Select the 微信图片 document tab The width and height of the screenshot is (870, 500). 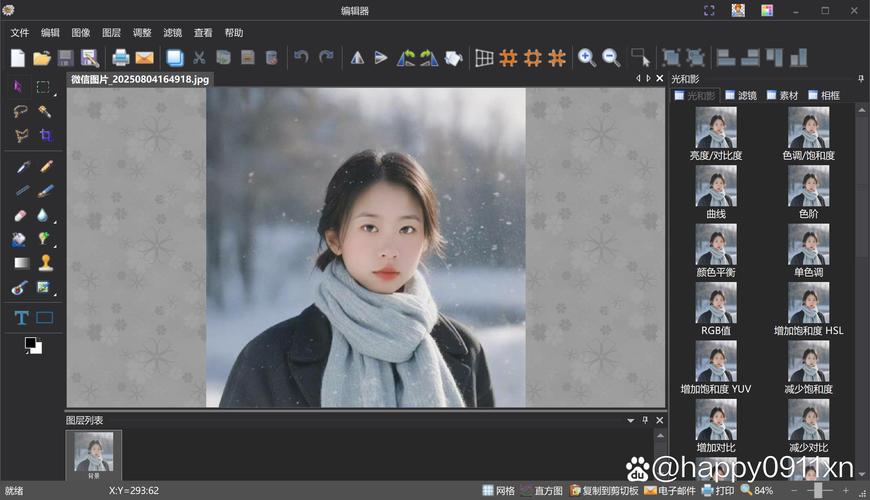coord(140,79)
